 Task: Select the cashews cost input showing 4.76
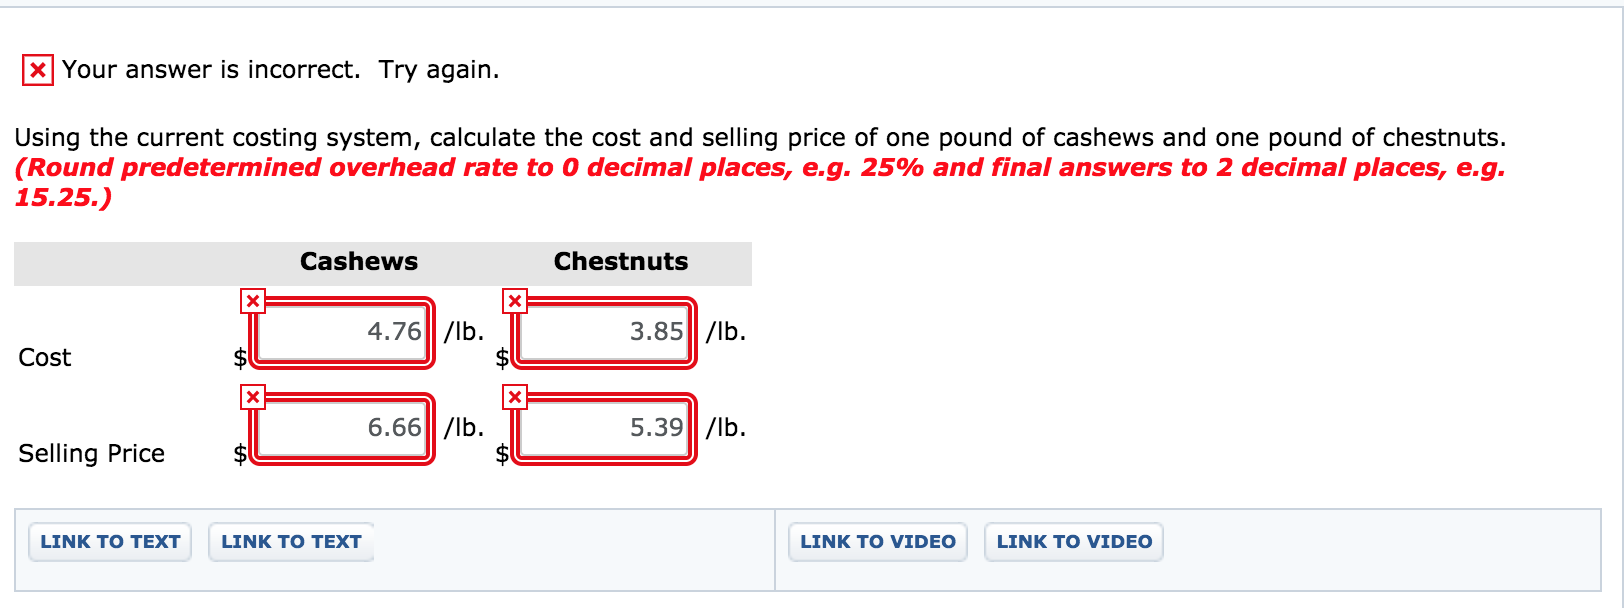coord(342,332)
